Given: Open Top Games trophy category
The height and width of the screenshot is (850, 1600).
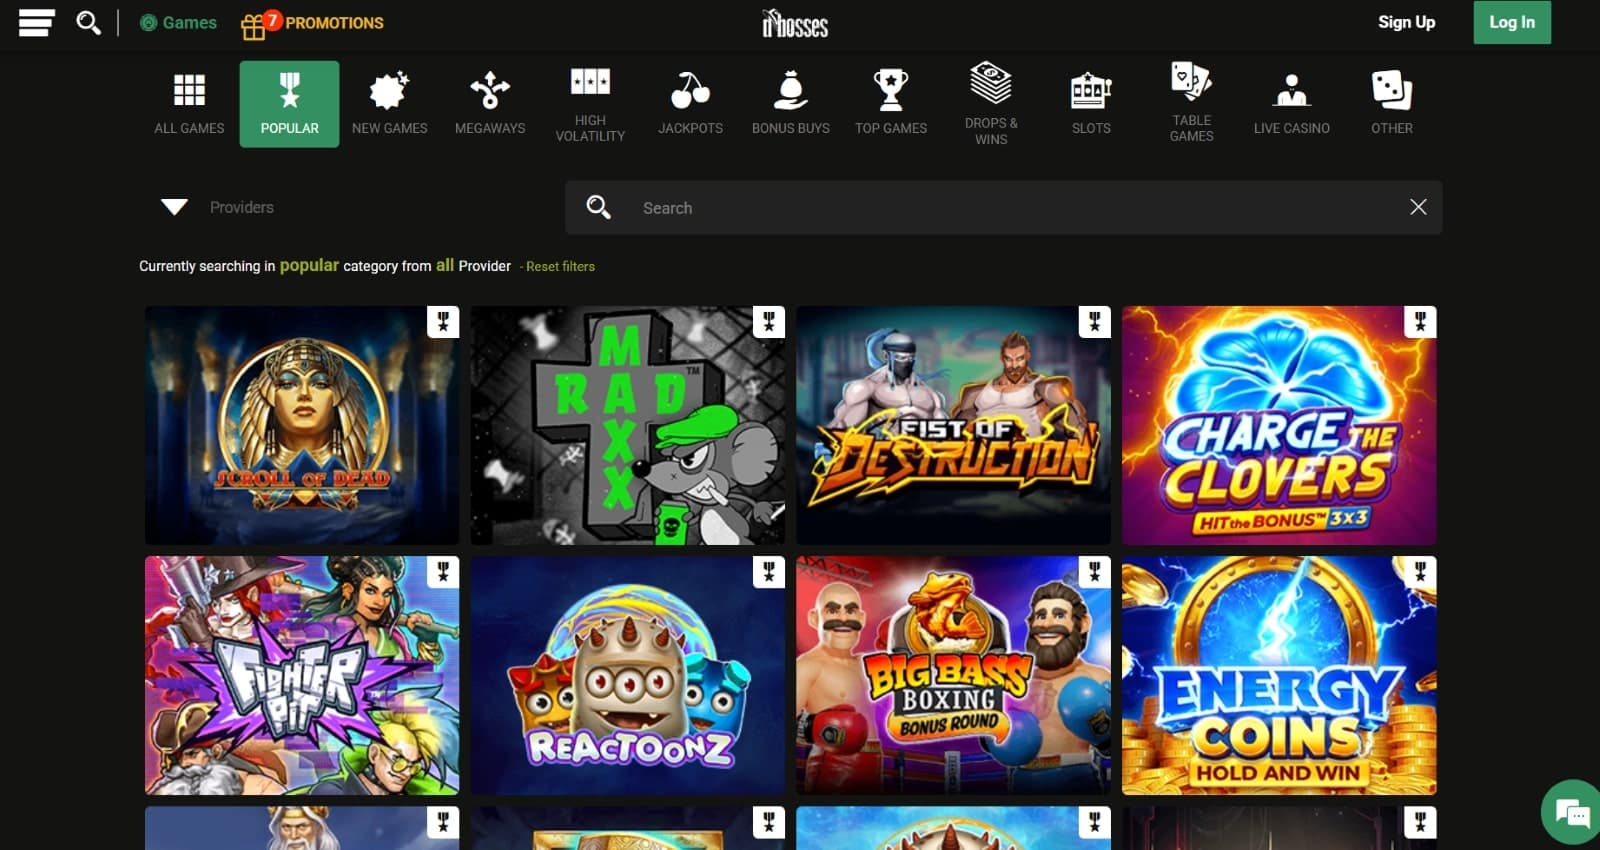Looking at the screenshot, I should pos(891,104).
